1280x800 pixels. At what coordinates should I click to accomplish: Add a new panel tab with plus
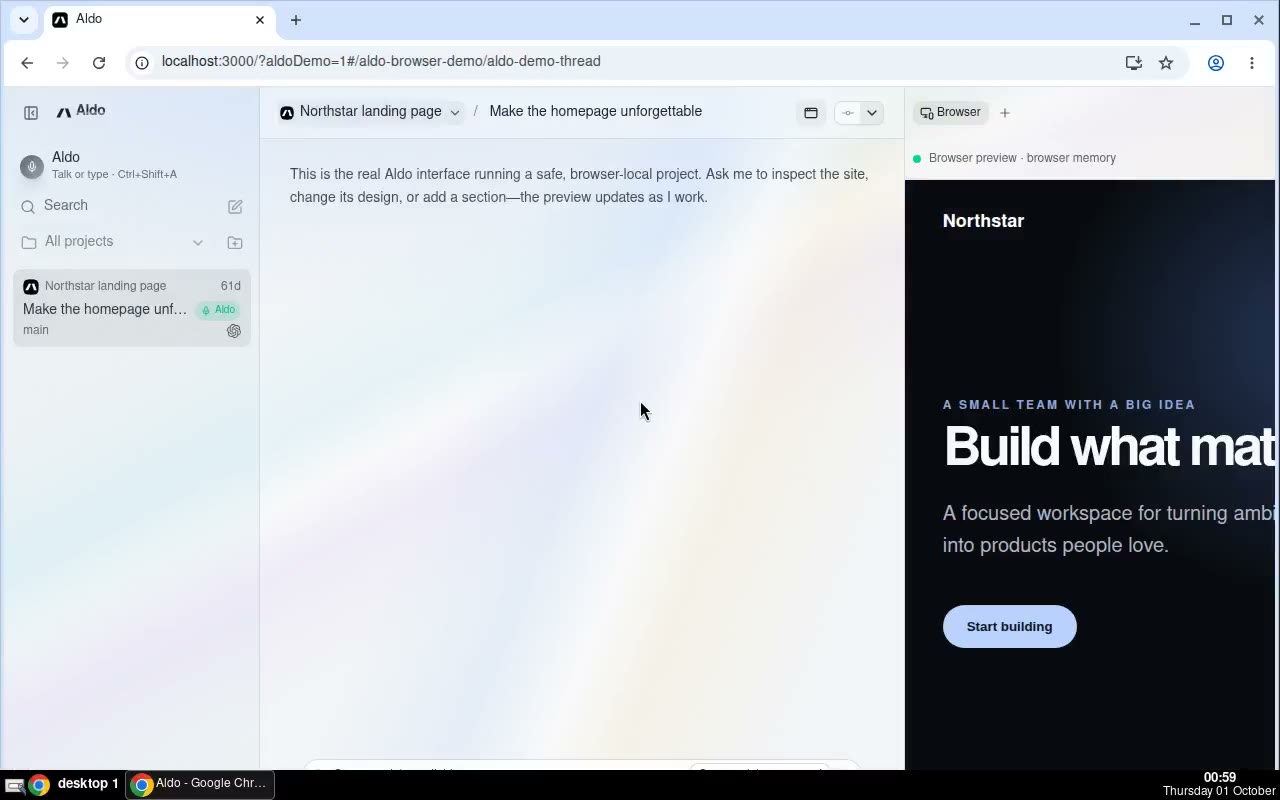pos(1005,113)
